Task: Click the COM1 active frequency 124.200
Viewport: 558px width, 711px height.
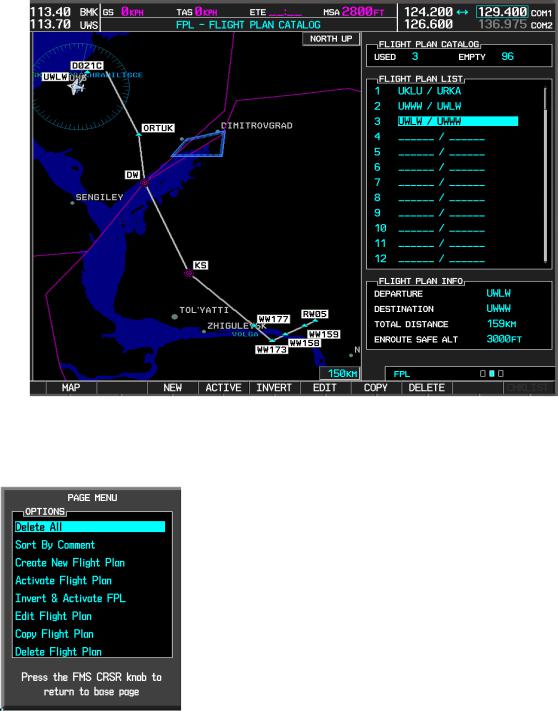Action: [428, 12]
